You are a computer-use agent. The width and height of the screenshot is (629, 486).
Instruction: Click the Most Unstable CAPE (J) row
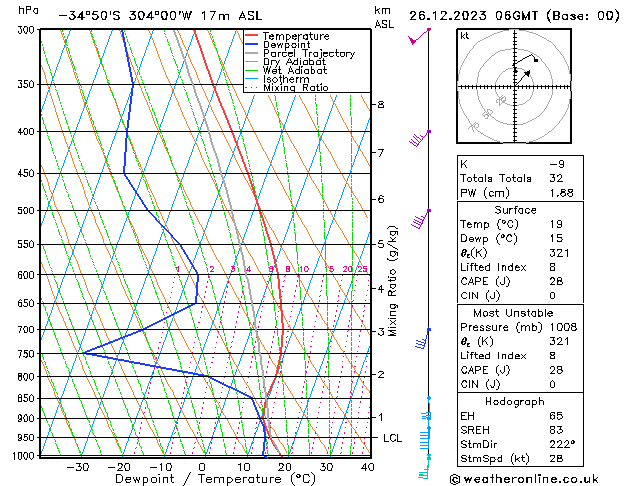520,370
